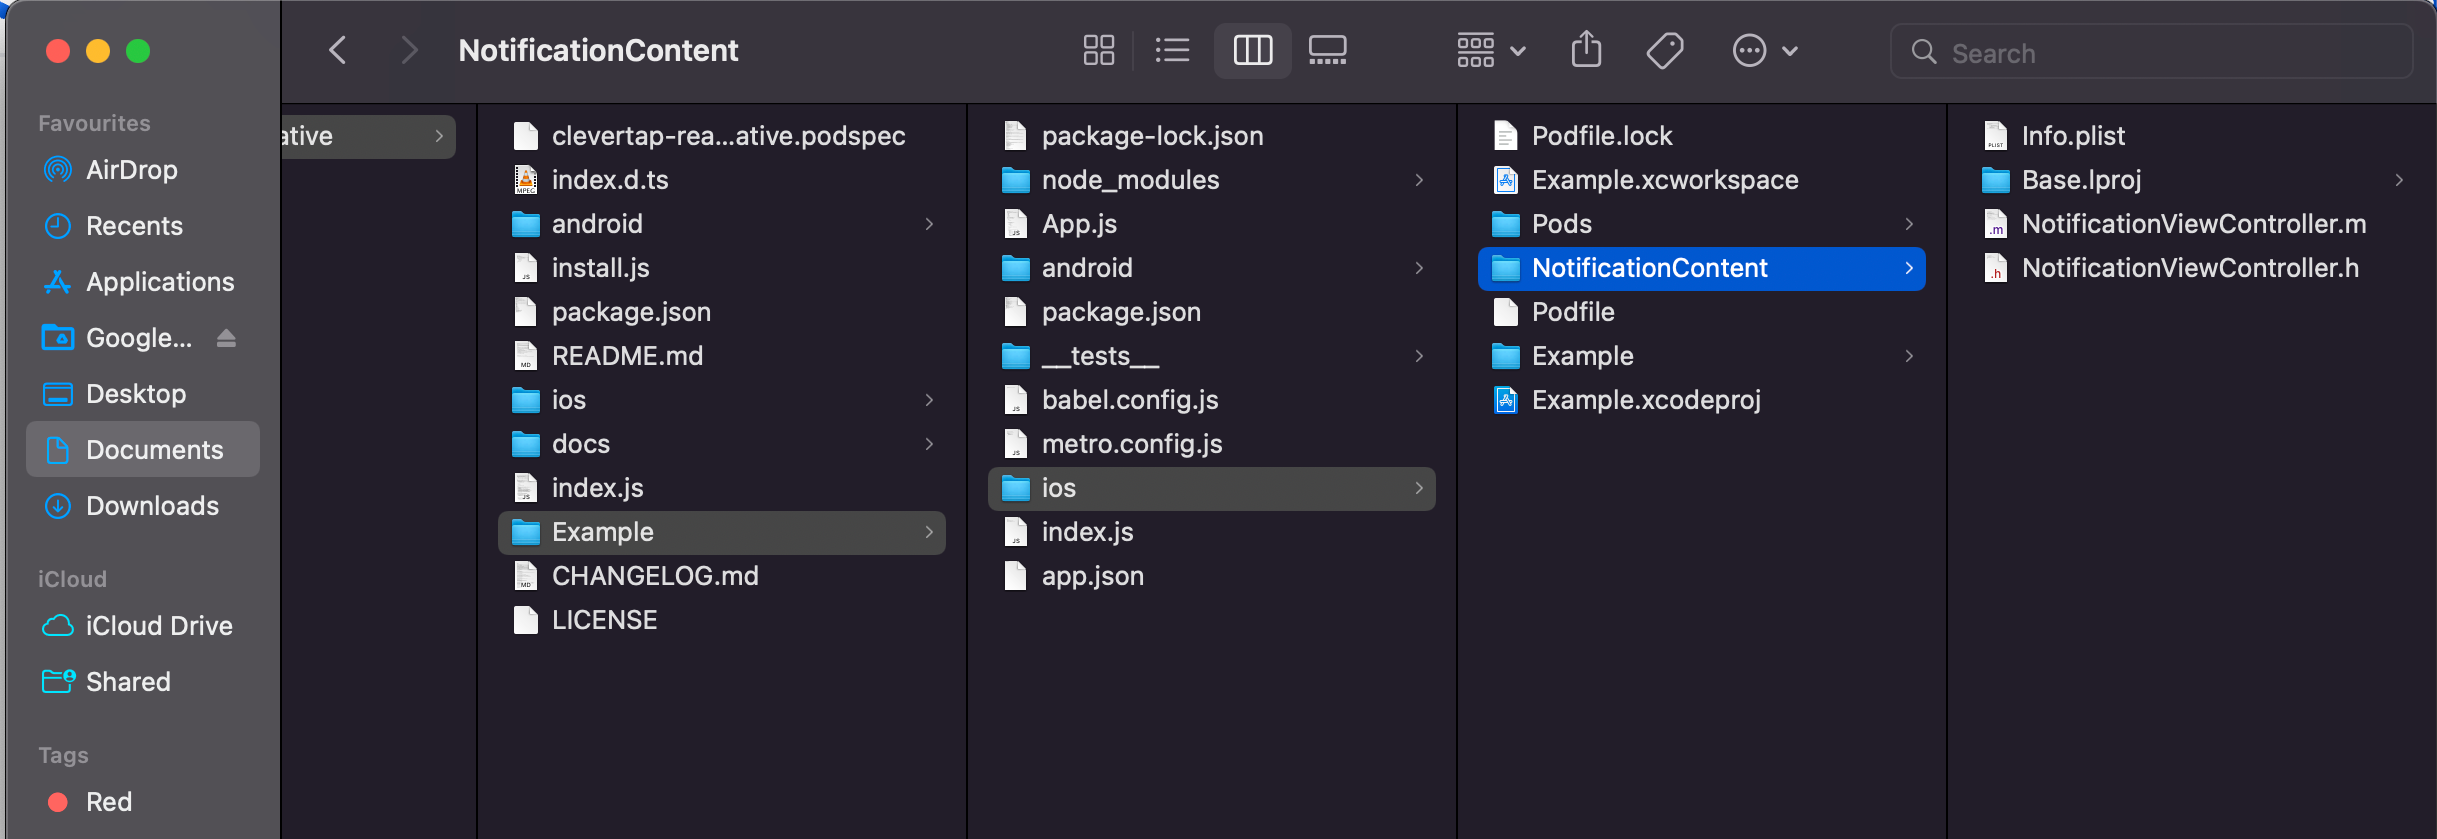Click the Base.lproj folder chevron
This screenshot has width=2437, height=839.
click(x=2399, y=180)
